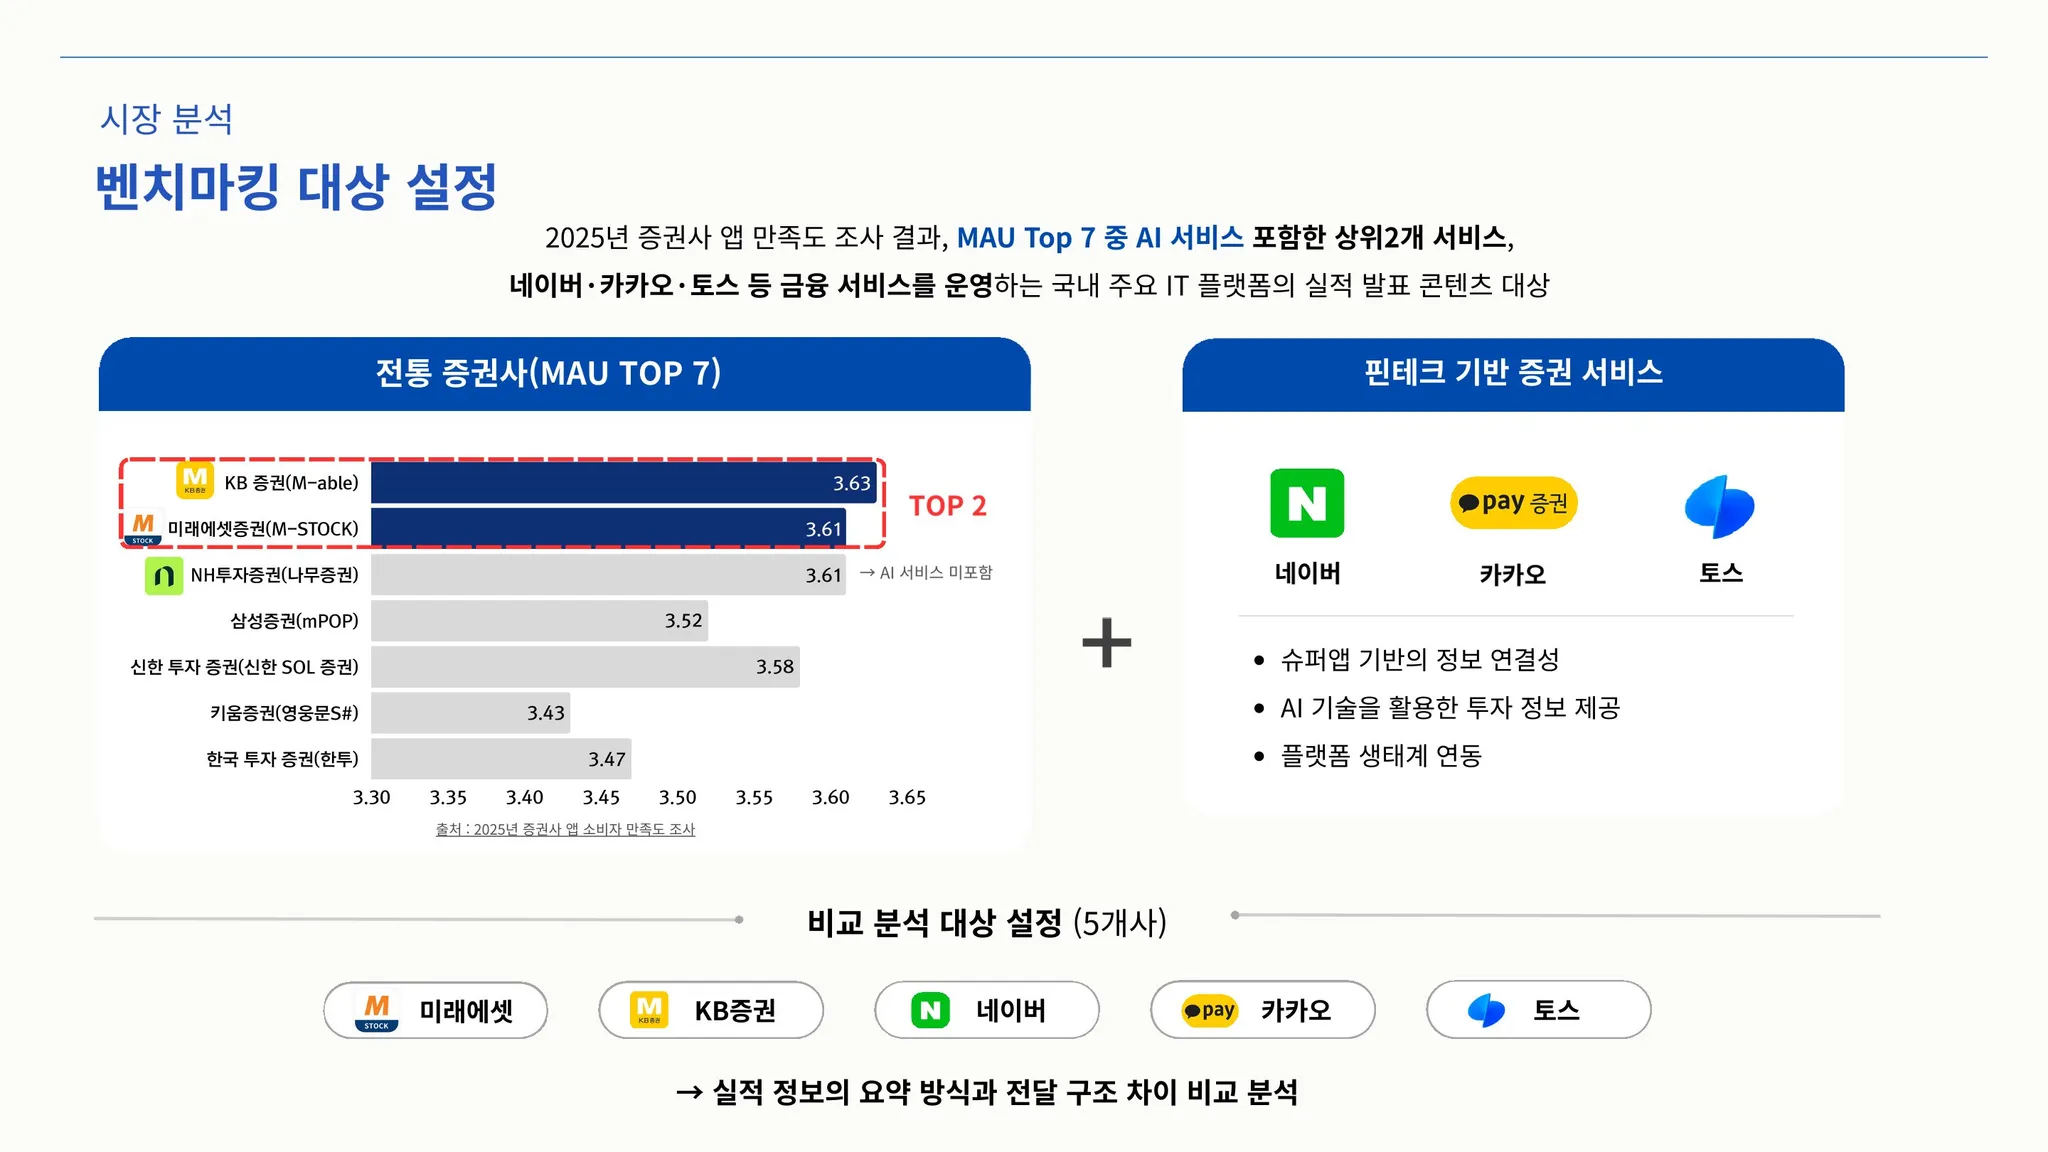Click the 네이버 pill button
This screenshot has width=2048, height=1152.
pyautogui.click(x=987, y=1010)
